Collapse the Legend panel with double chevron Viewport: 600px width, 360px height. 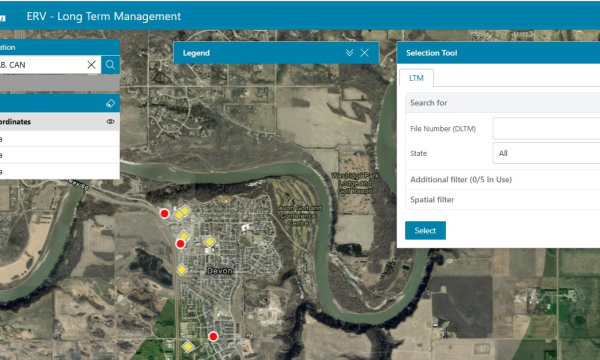(x=349, y=53)
